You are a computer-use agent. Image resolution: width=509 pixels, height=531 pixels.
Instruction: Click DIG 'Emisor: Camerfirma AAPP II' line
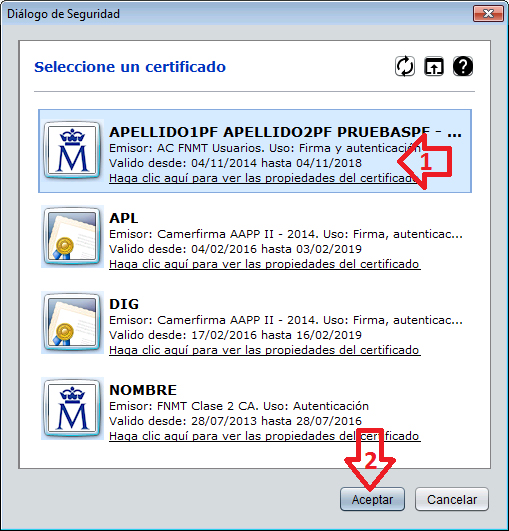[286, 320]
